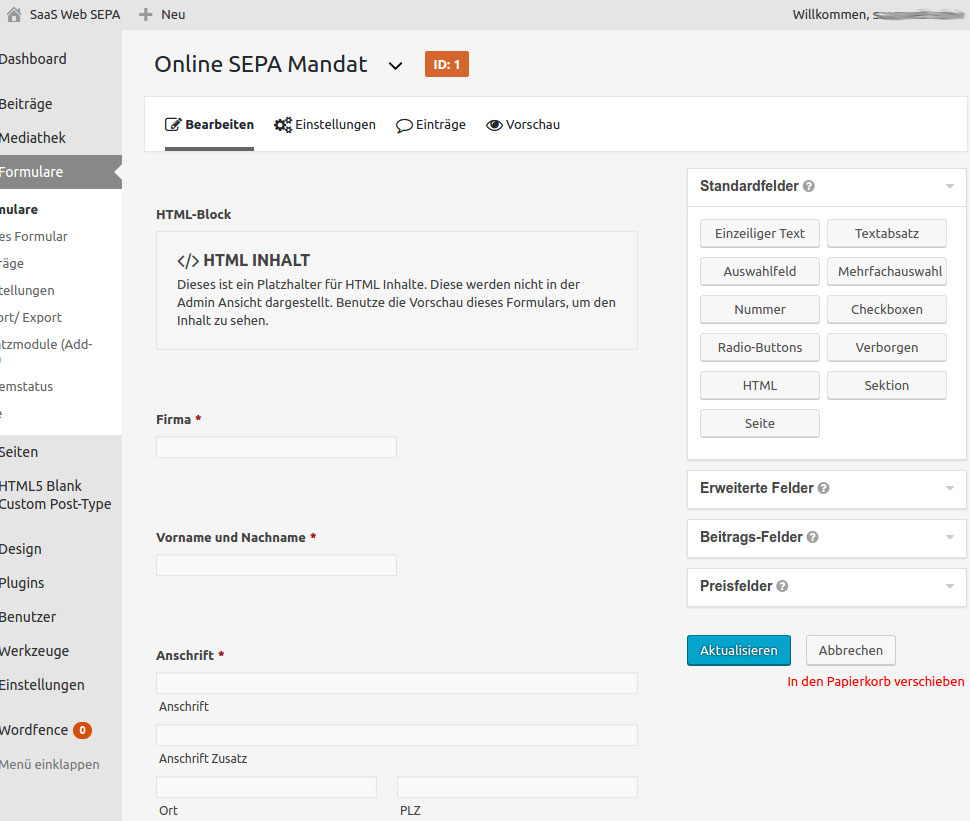Image resolution: width=970 pixels, height=821 pixels.
Task: Click the Firma input field
Action: (x=276, y=447)
